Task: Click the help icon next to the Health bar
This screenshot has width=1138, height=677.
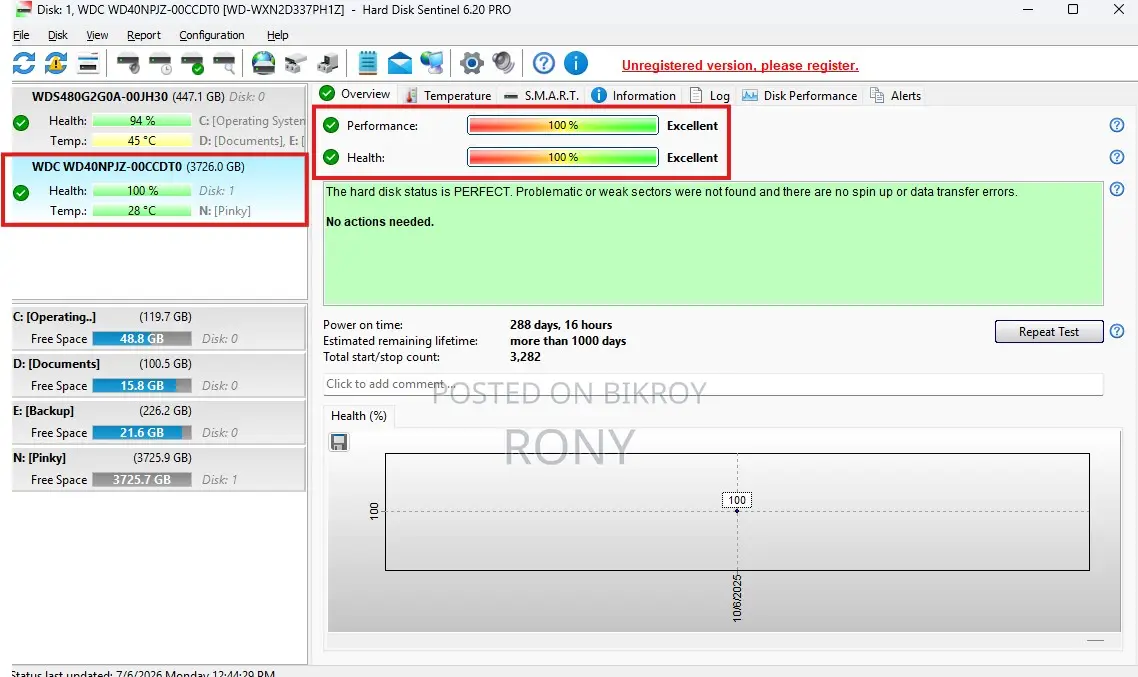Action: (x=1117, y=157)
